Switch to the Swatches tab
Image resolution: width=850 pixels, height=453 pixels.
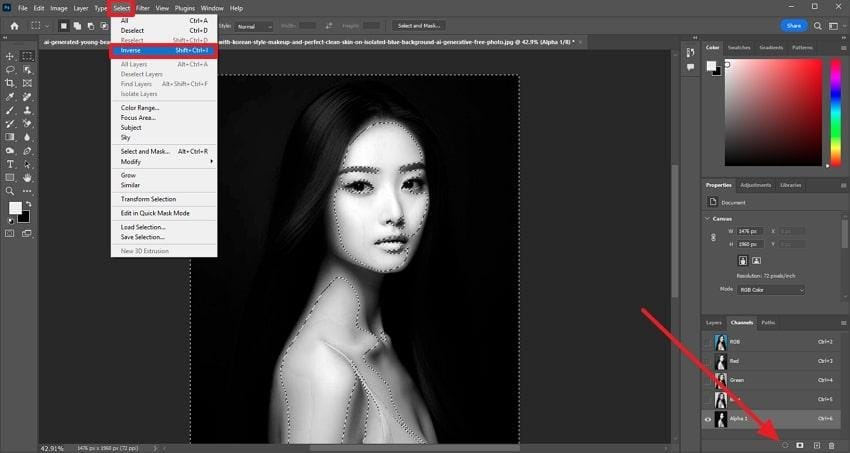(738, 48)
